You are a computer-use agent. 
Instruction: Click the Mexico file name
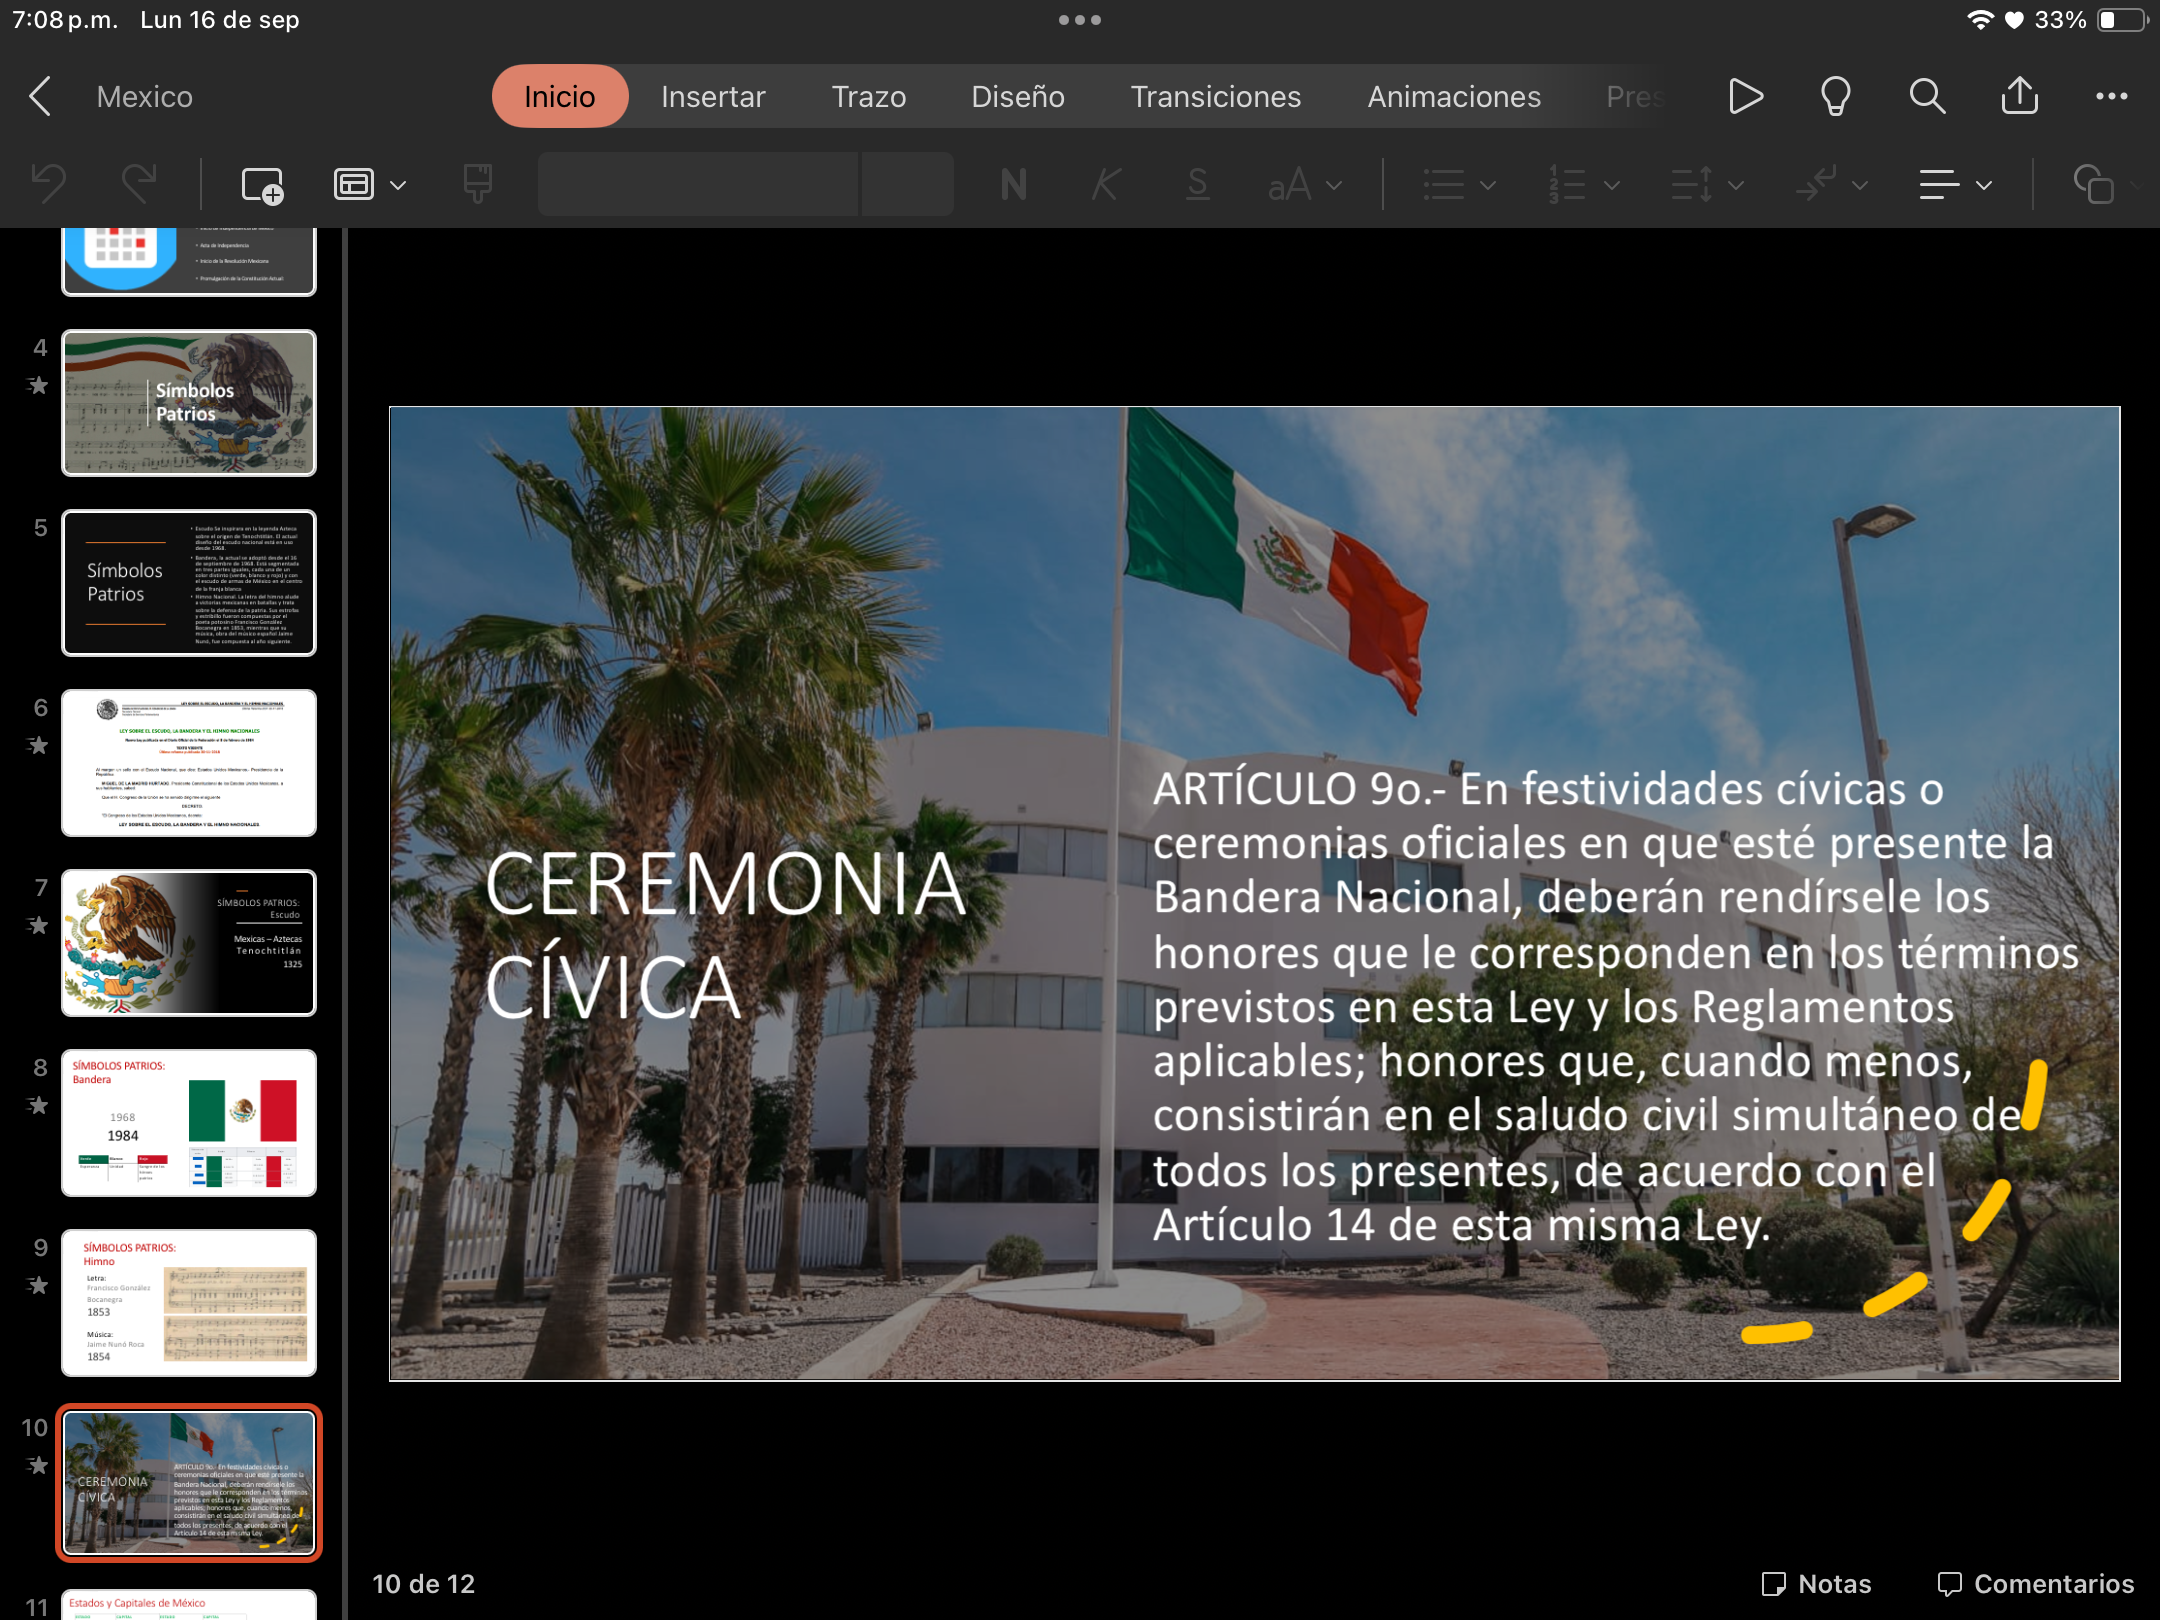pos(145,97)
